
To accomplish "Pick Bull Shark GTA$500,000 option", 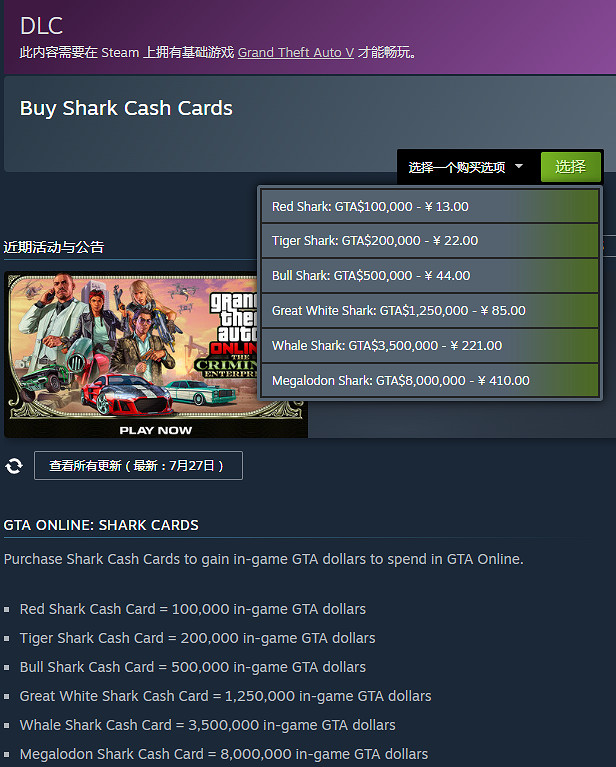I will tap(429, 276).
